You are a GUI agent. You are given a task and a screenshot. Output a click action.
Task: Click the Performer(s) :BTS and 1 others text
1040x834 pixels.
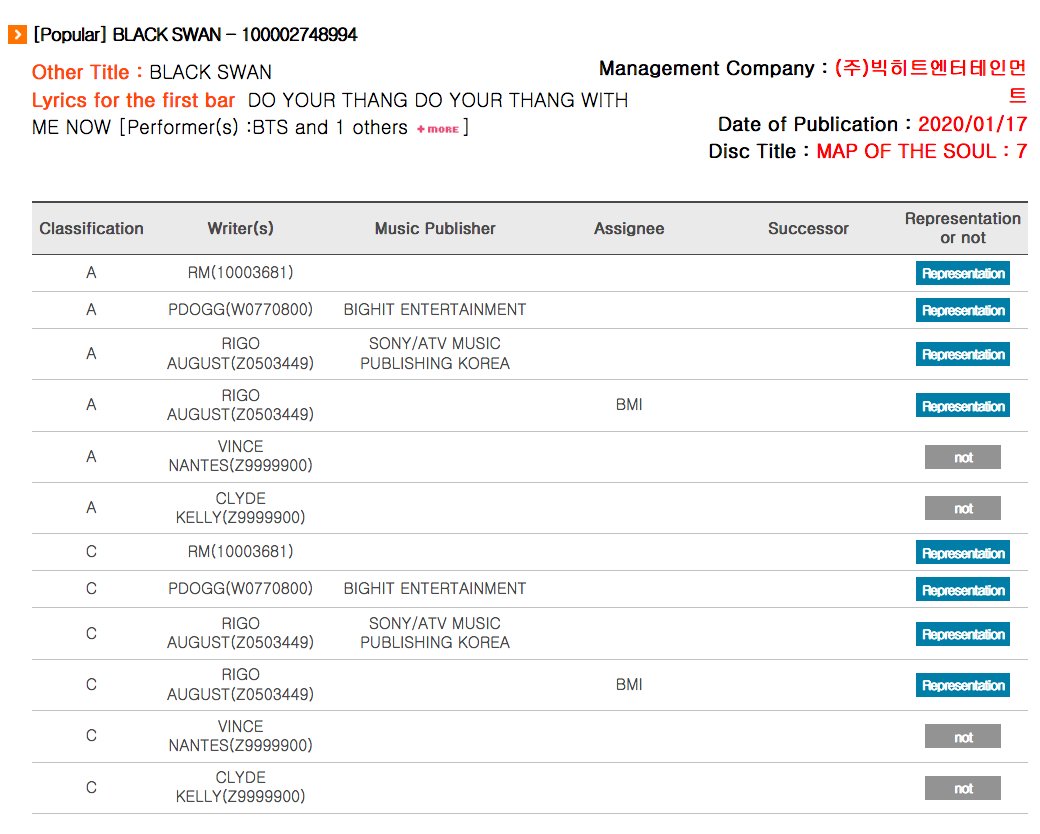(x=267, y=127)
